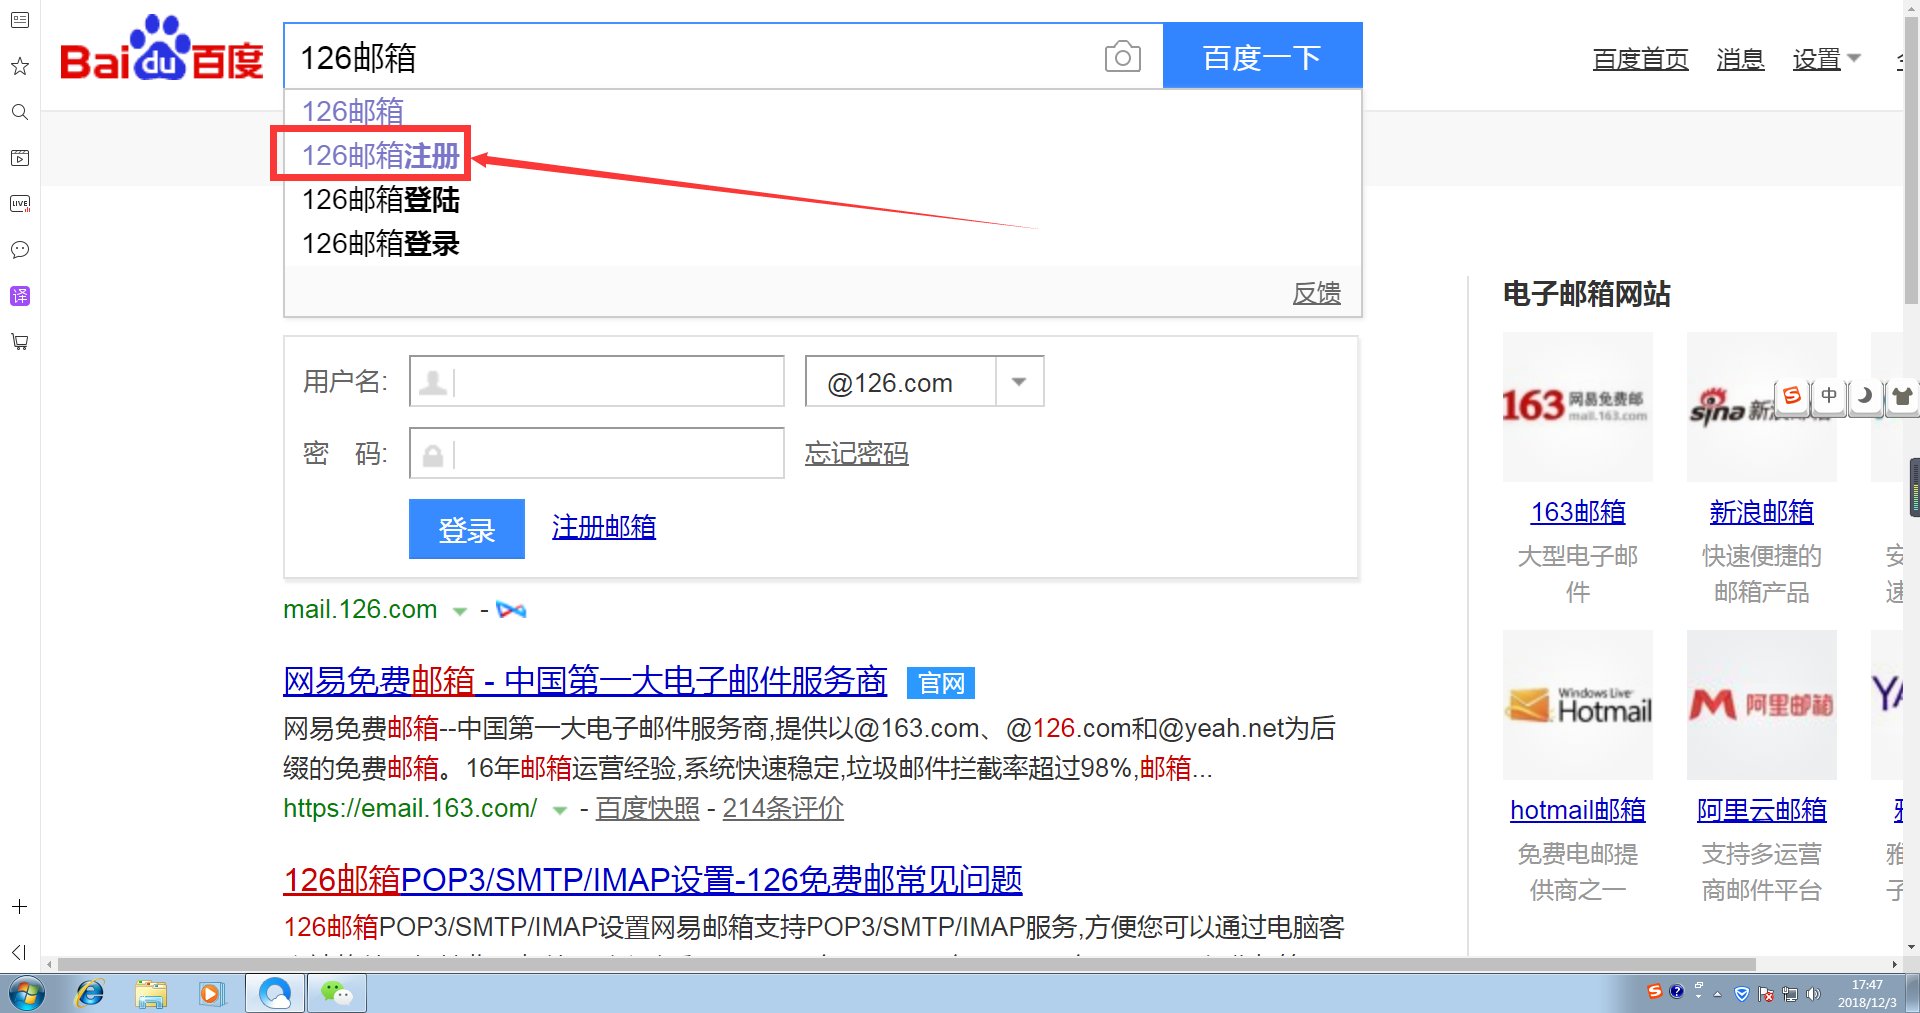The height and width of the screenshot is (1013, 1920).
Task: Expand the @126.com domain dropdown
Action: click(x=1019, y=382)
